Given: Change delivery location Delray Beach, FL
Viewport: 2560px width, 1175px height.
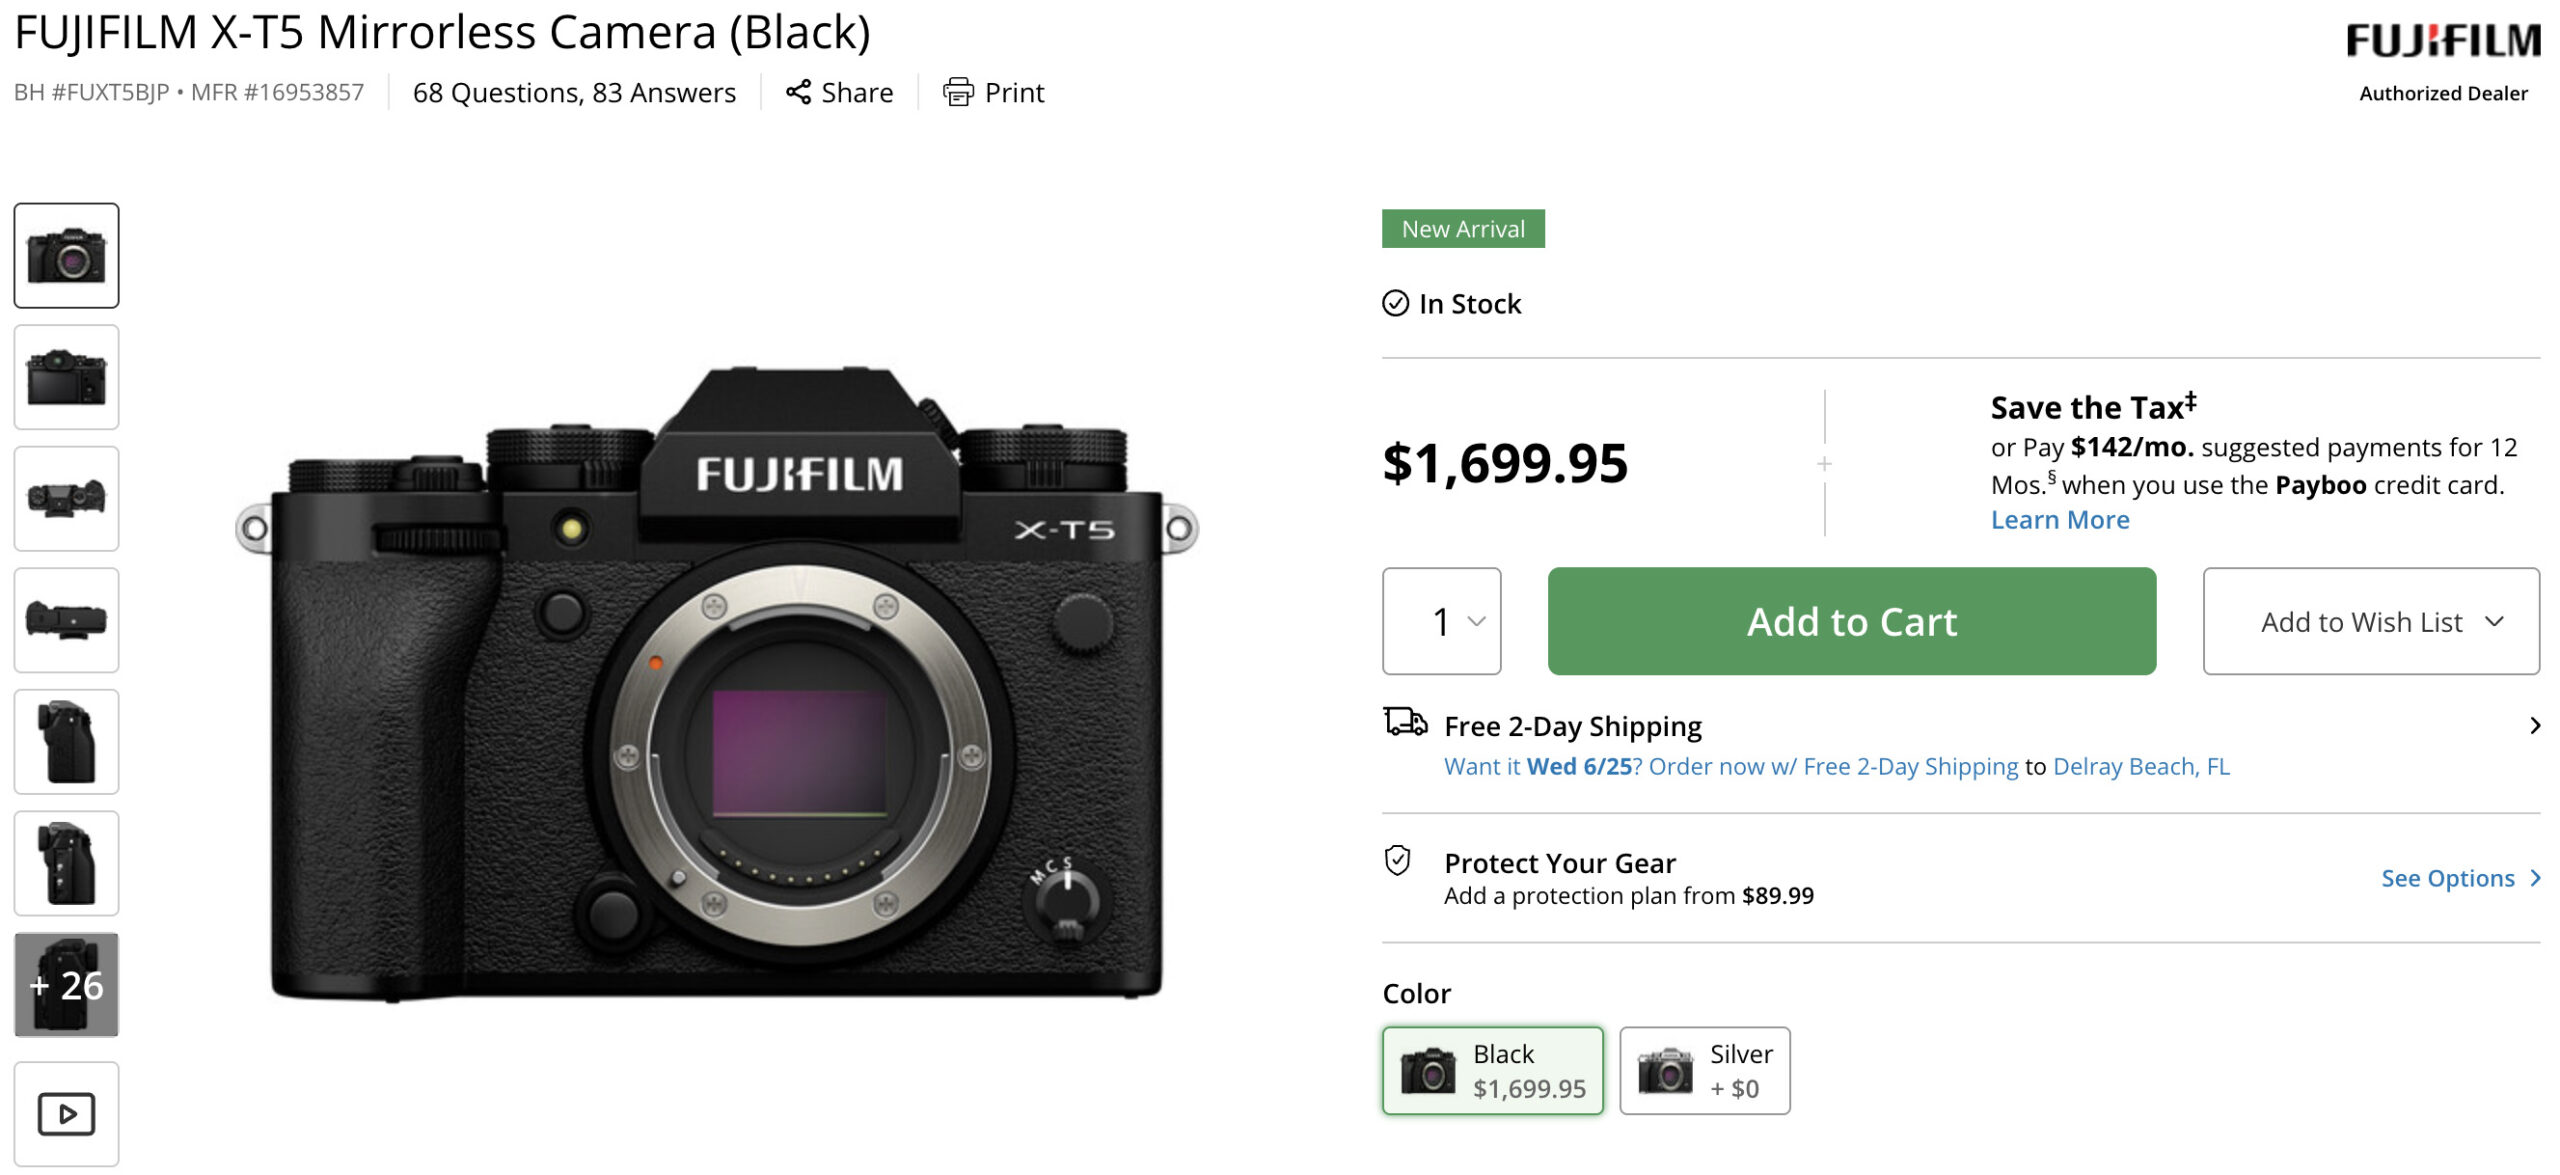Looking at the screenshot, I should pyautogui.click(x=2140, y=766).
